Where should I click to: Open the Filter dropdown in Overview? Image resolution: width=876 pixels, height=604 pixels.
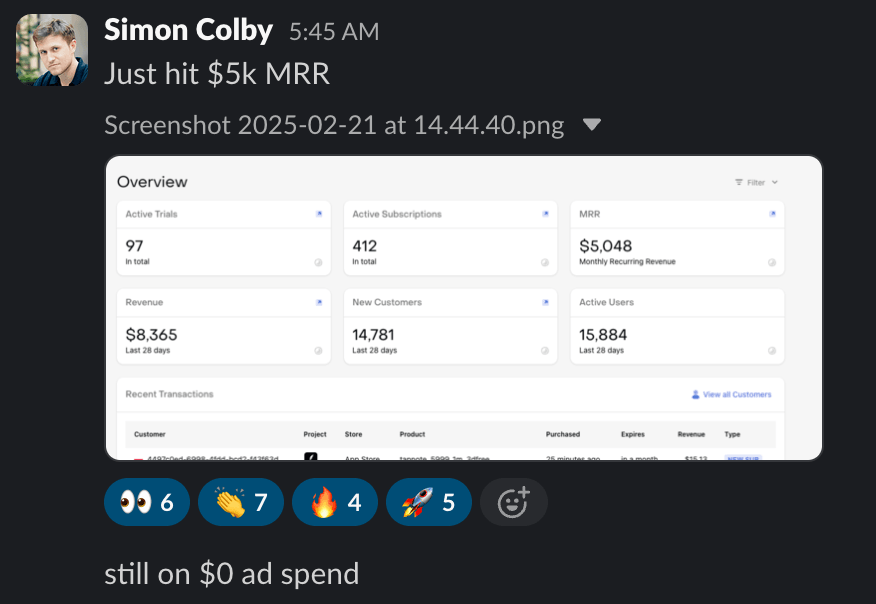tap(756, 183)
